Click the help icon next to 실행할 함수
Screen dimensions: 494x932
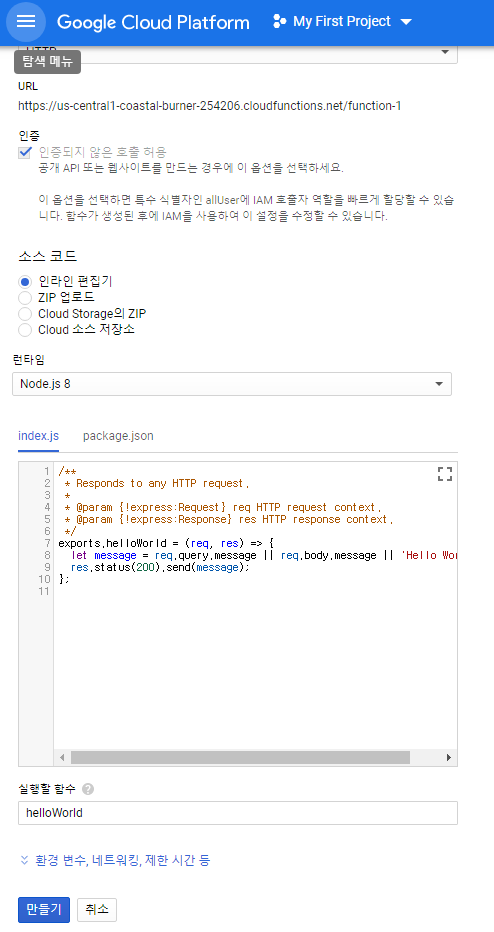pos(88,789)
